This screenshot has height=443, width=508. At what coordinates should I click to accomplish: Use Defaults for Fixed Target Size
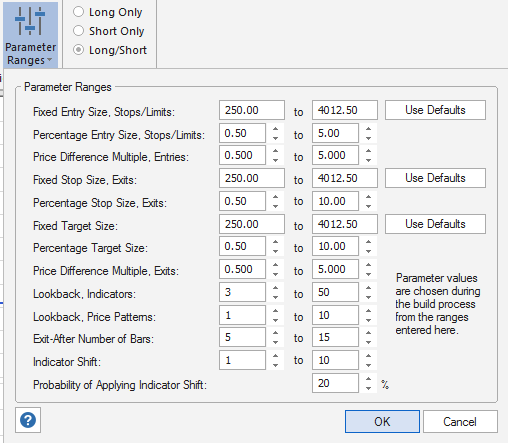point(435,224)
